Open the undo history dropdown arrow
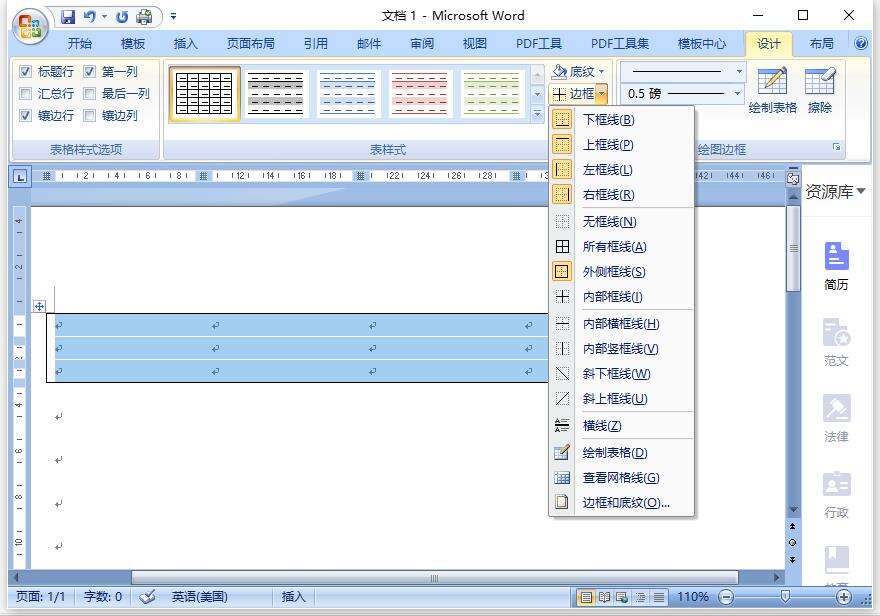880x616 pixels. pyautogui.click(x=104, y=17)
